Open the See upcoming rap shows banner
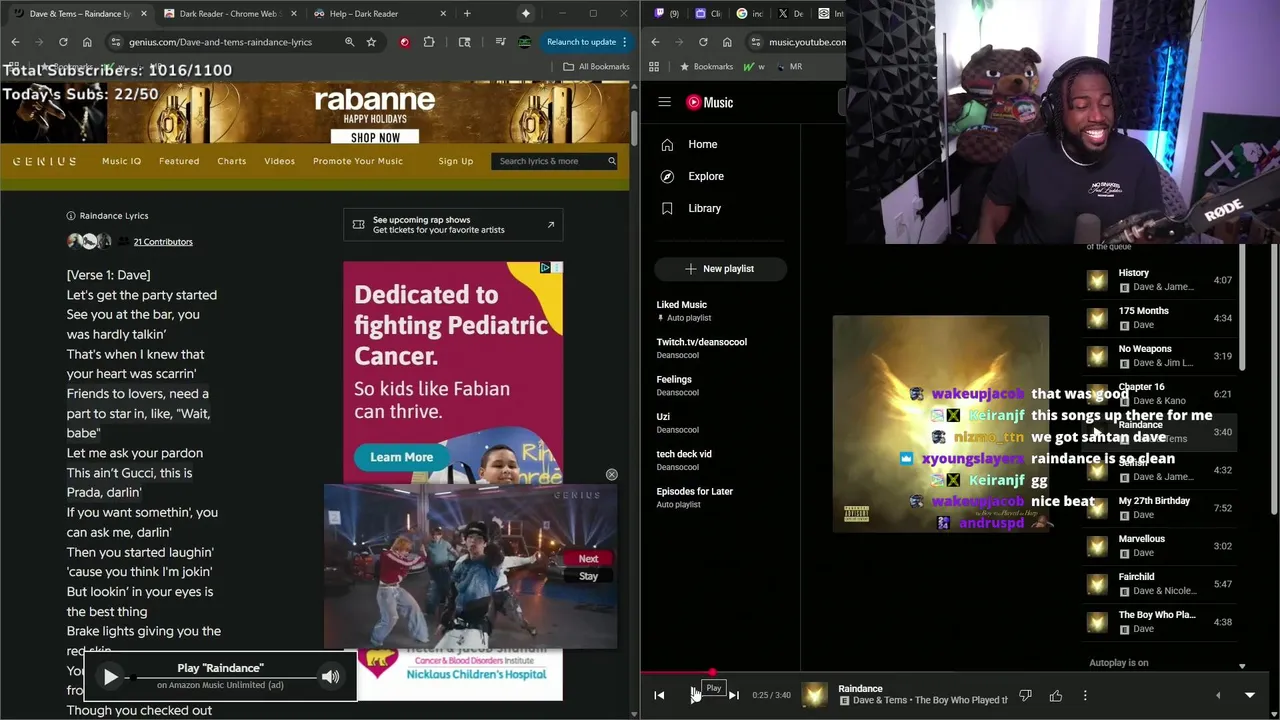This screenshot has height=720, width=1280. click(453, 225)
